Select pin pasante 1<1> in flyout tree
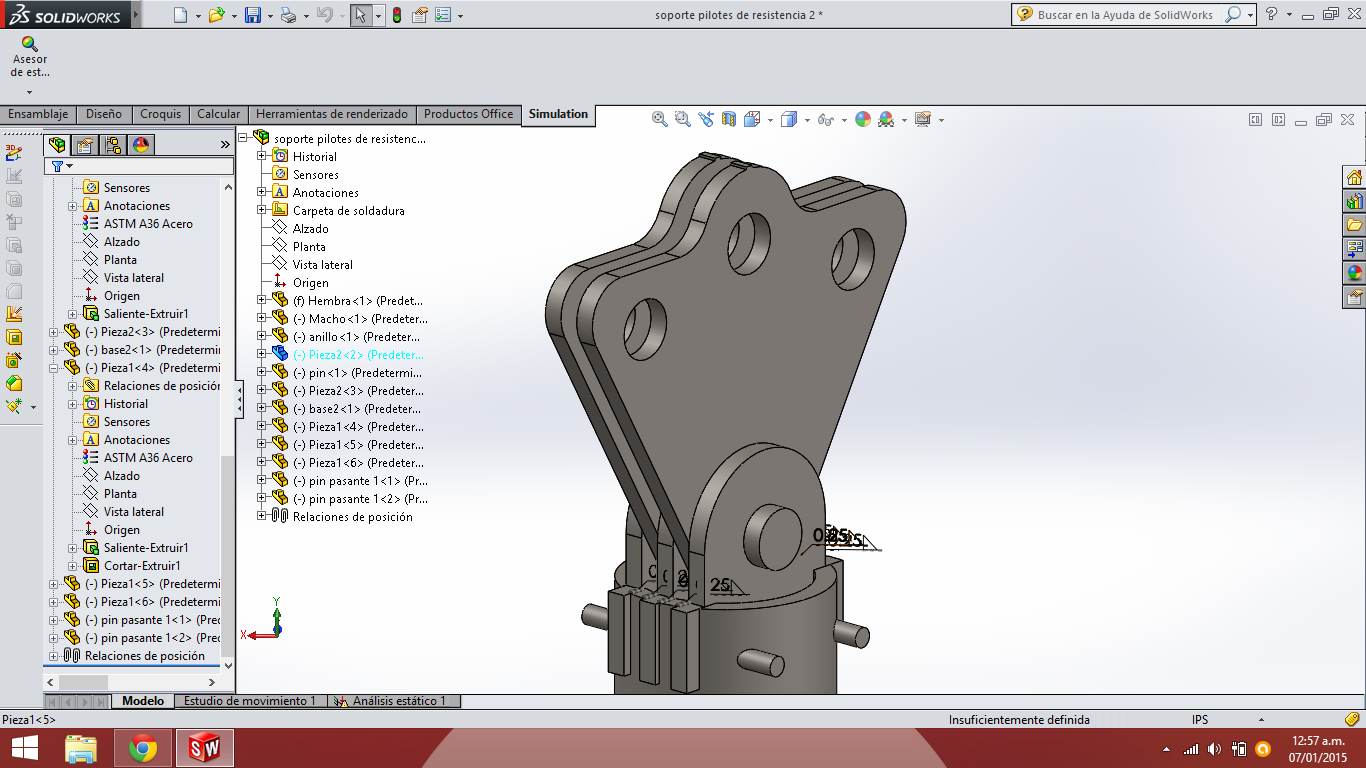The height and width of the screenshot is (768, 1366). point(360,481)
